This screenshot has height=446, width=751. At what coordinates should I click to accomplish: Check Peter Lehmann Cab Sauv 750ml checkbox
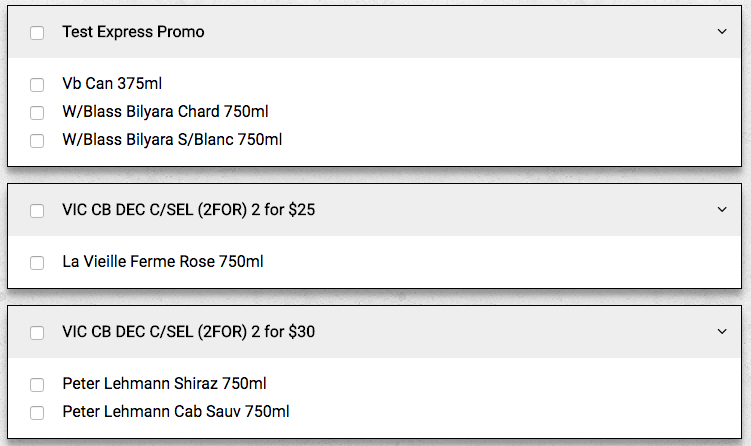37,412
